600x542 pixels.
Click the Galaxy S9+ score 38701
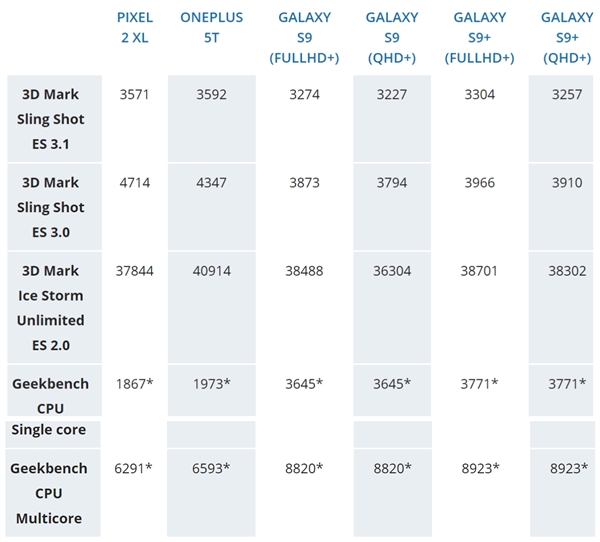(x=479, y=271)
